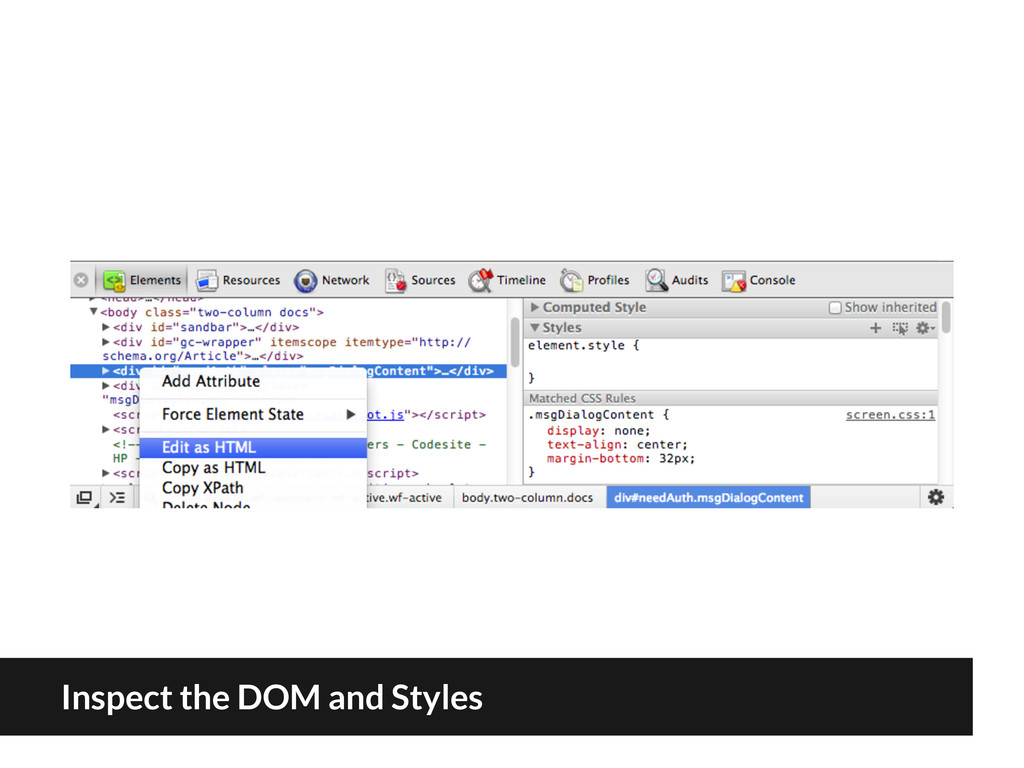Close DevTools with the X button
The height and width of the screenshot is (768, 1024).
81,280
